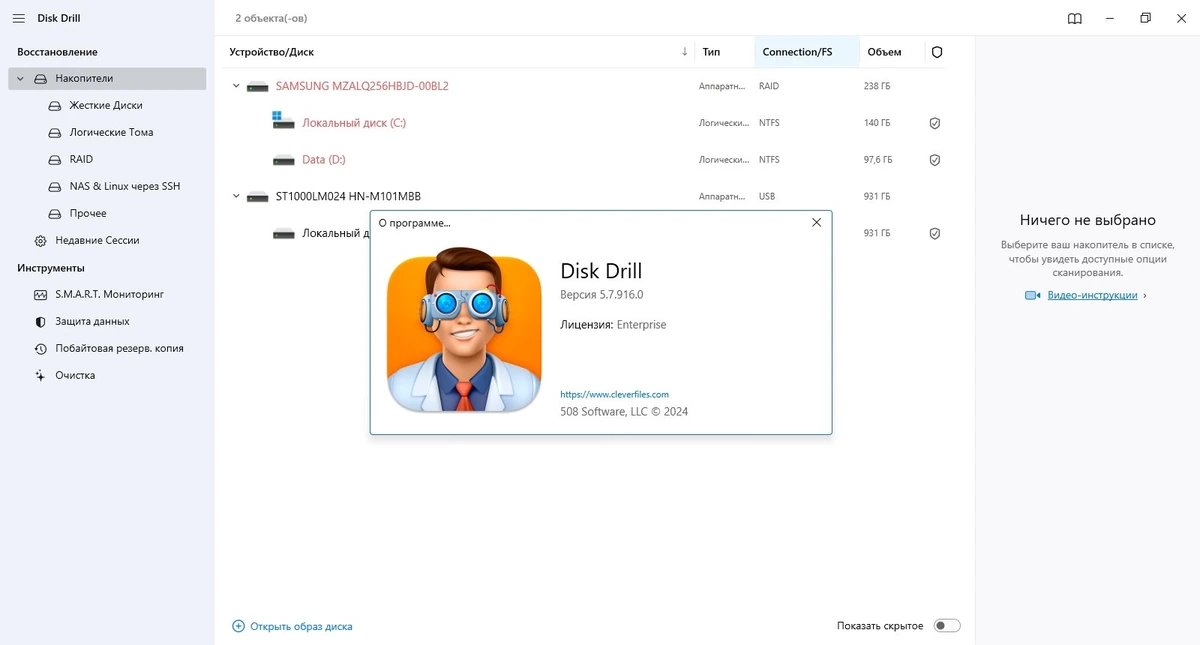Click the shield icon on Локальный диск (C:) row

click(935, 123)
